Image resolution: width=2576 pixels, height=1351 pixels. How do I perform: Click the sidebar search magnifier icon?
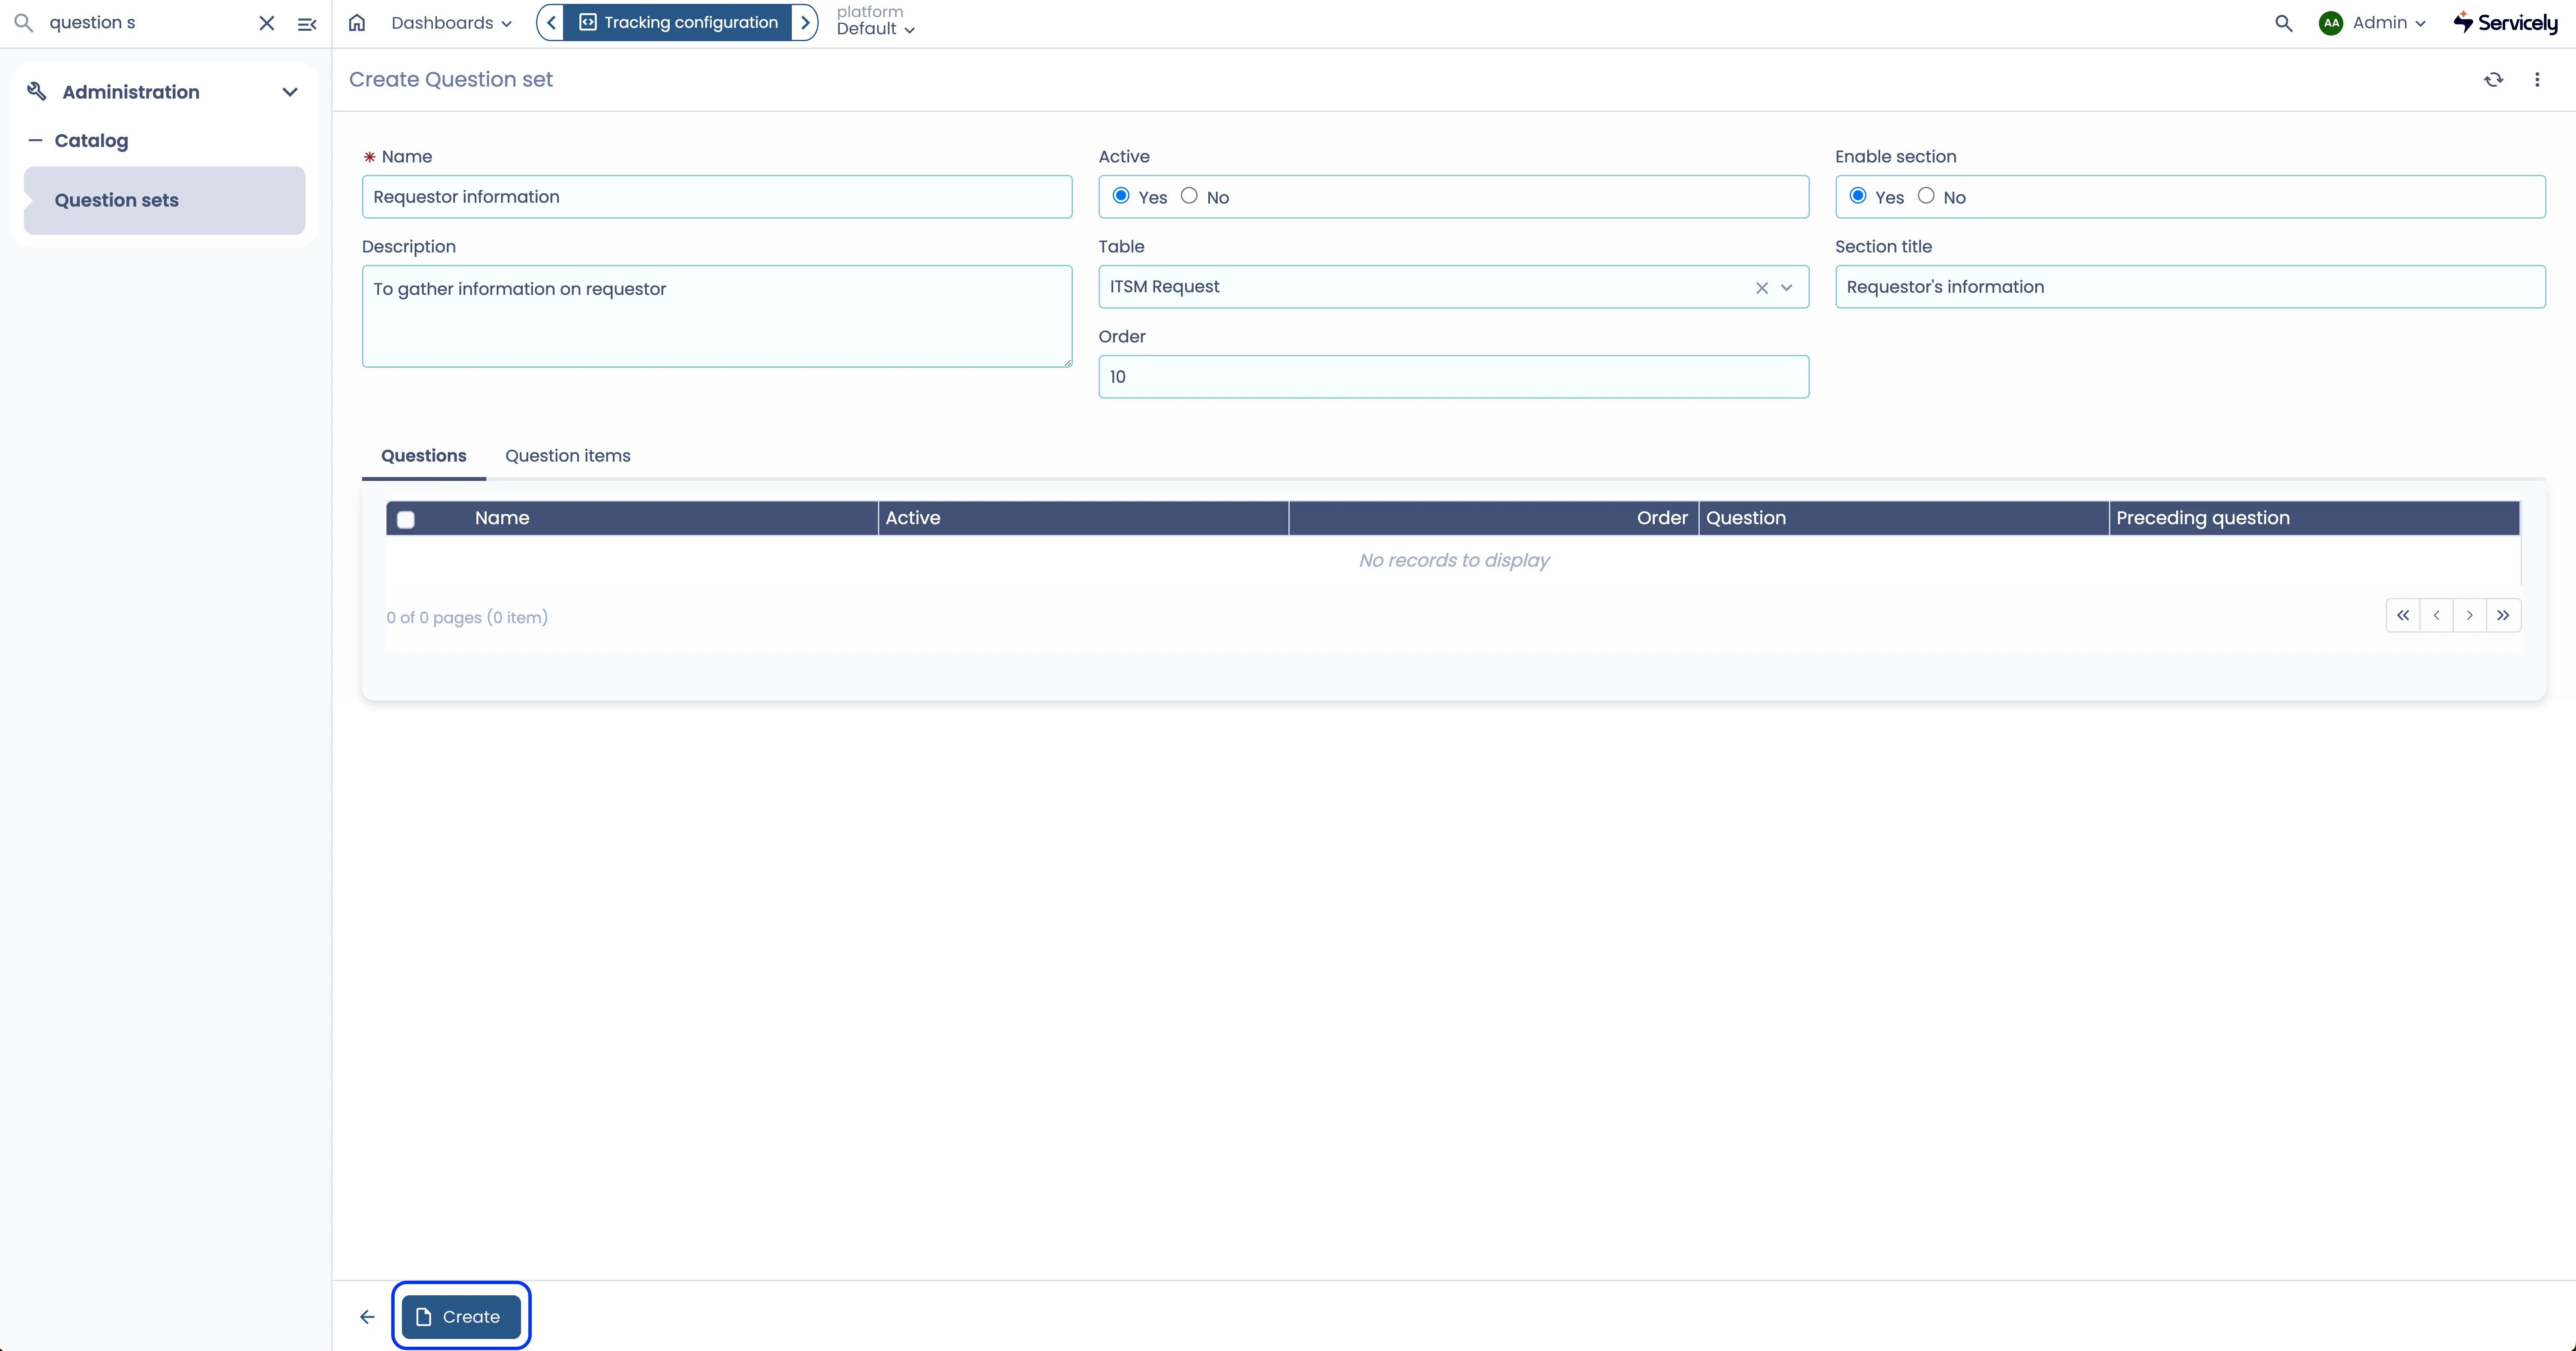click(x=24, y=23)
